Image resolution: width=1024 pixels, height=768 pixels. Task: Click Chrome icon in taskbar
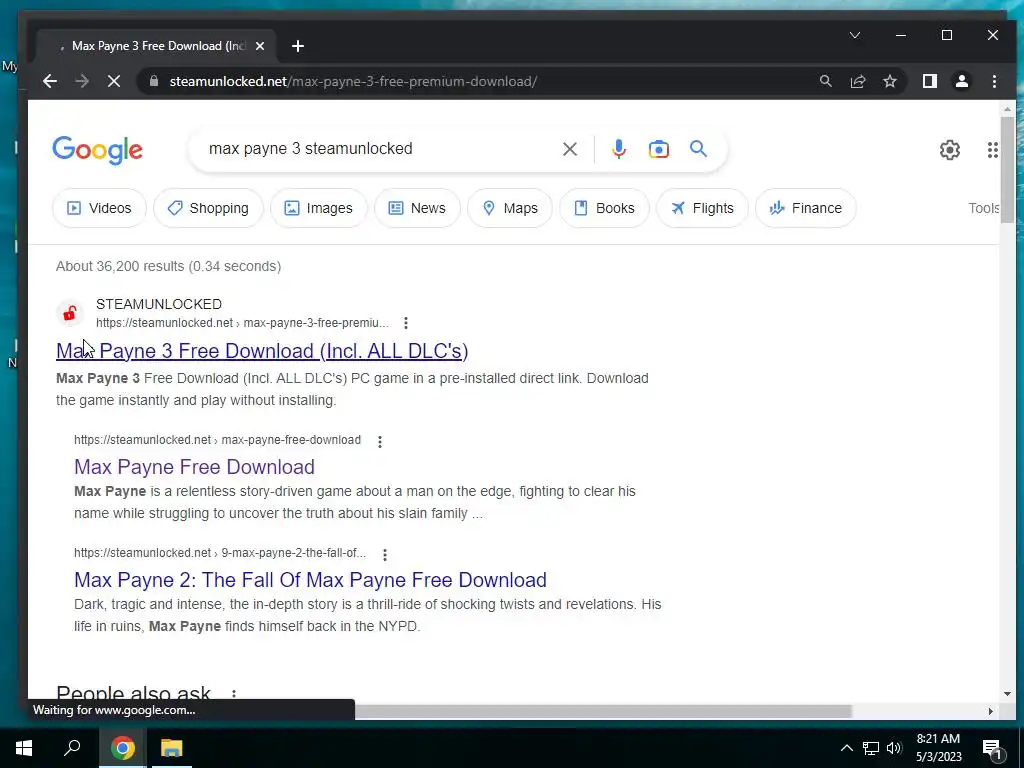tap(122, 748)
